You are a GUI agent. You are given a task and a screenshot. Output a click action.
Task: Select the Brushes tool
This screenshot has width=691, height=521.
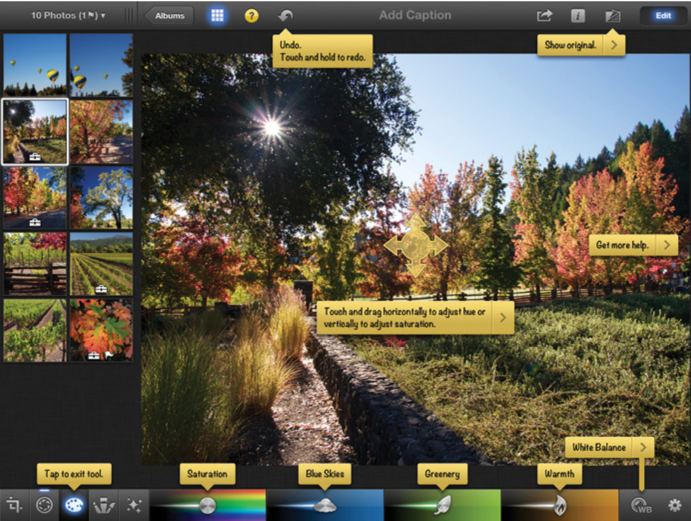click(104, 505)
